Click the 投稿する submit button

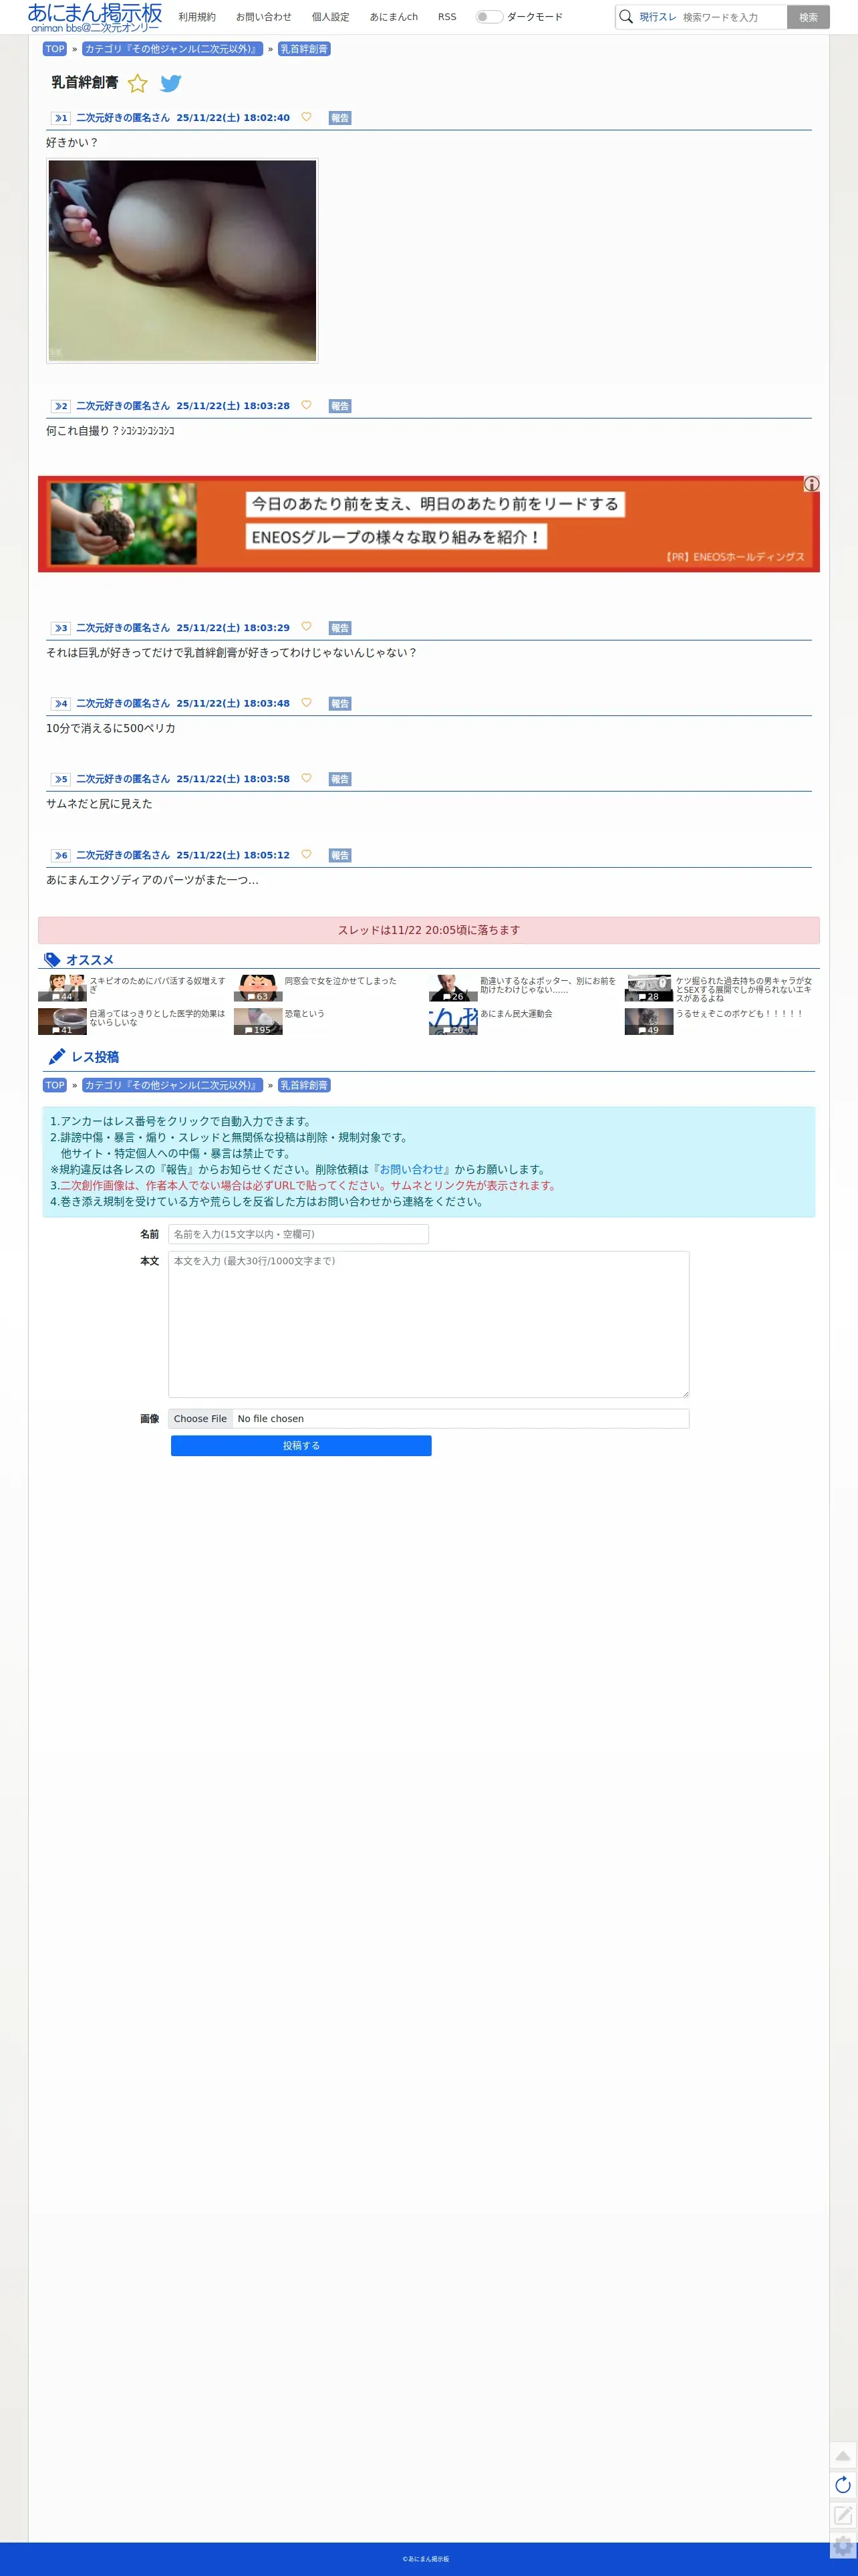click(301, 1445)
